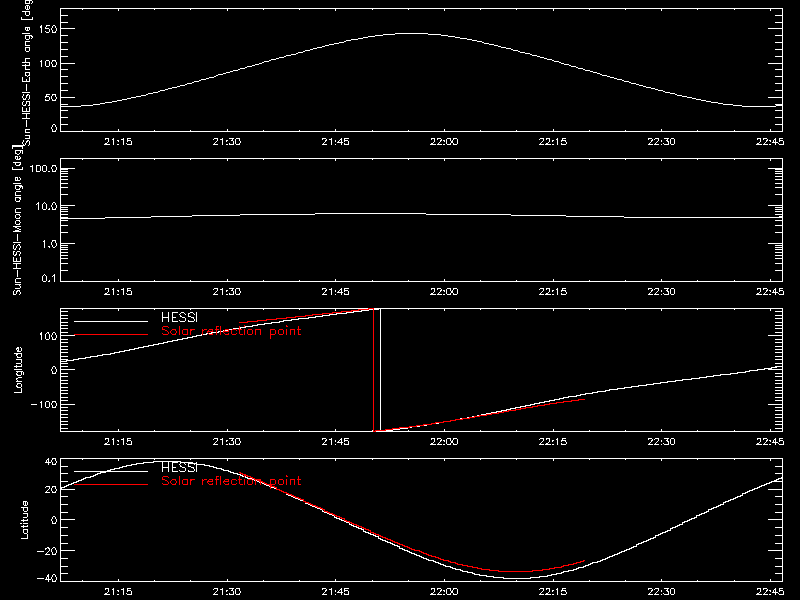
Task: Click the 22:45 time label under the Earth angle plot
Action: point(770,142)
